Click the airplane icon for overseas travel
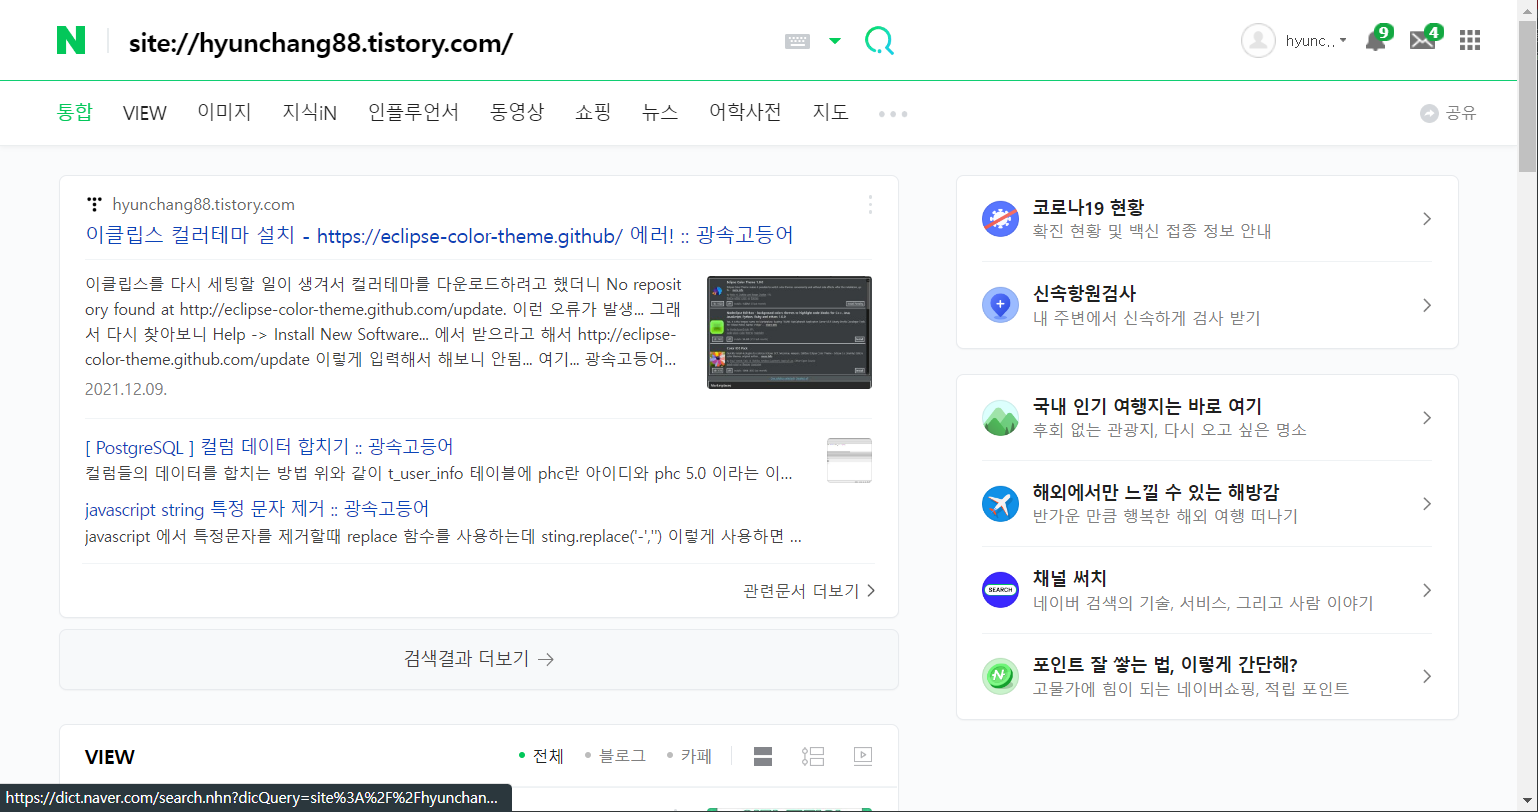 [x=1000, y=503]
